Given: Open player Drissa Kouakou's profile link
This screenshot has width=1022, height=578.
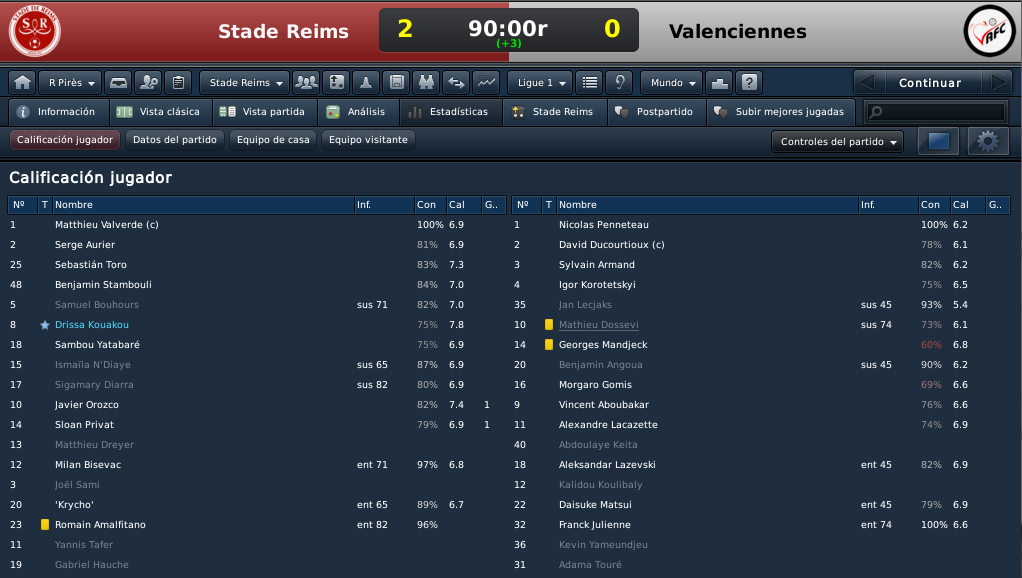Looking at the screenshot, I should click(x=92, y=325).
